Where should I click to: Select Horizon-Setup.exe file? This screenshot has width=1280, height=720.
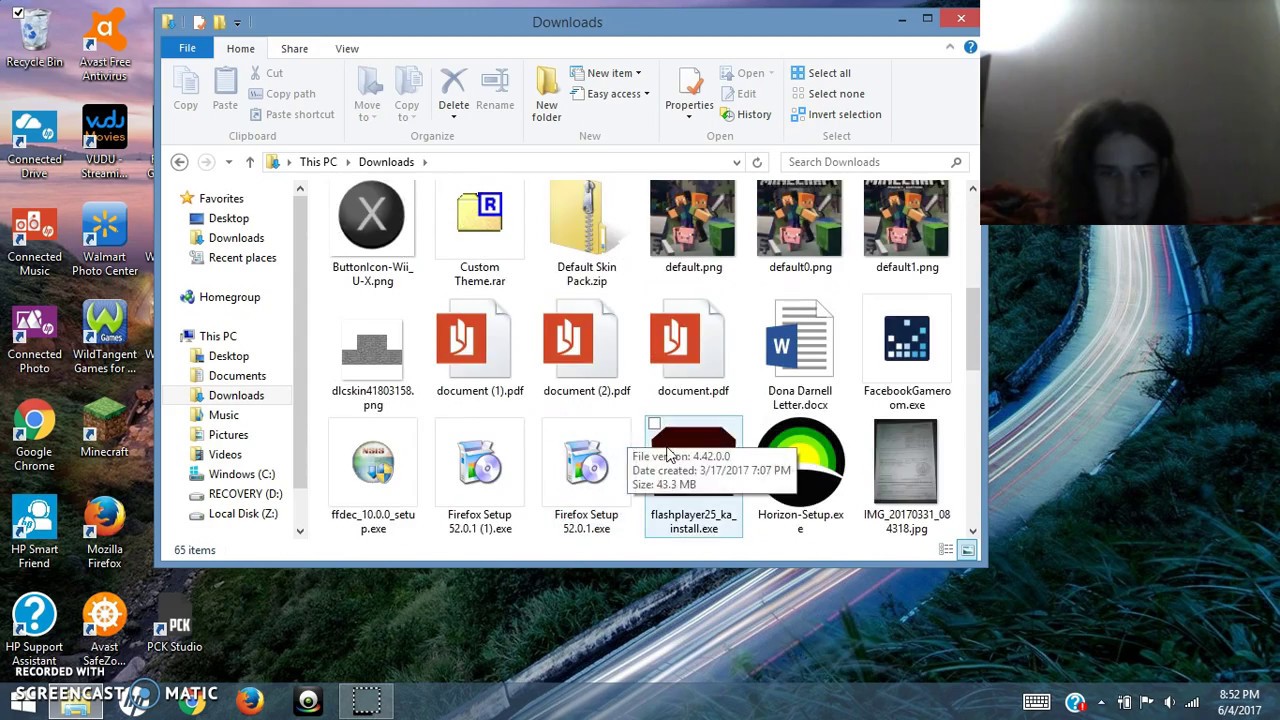(800, 478)
